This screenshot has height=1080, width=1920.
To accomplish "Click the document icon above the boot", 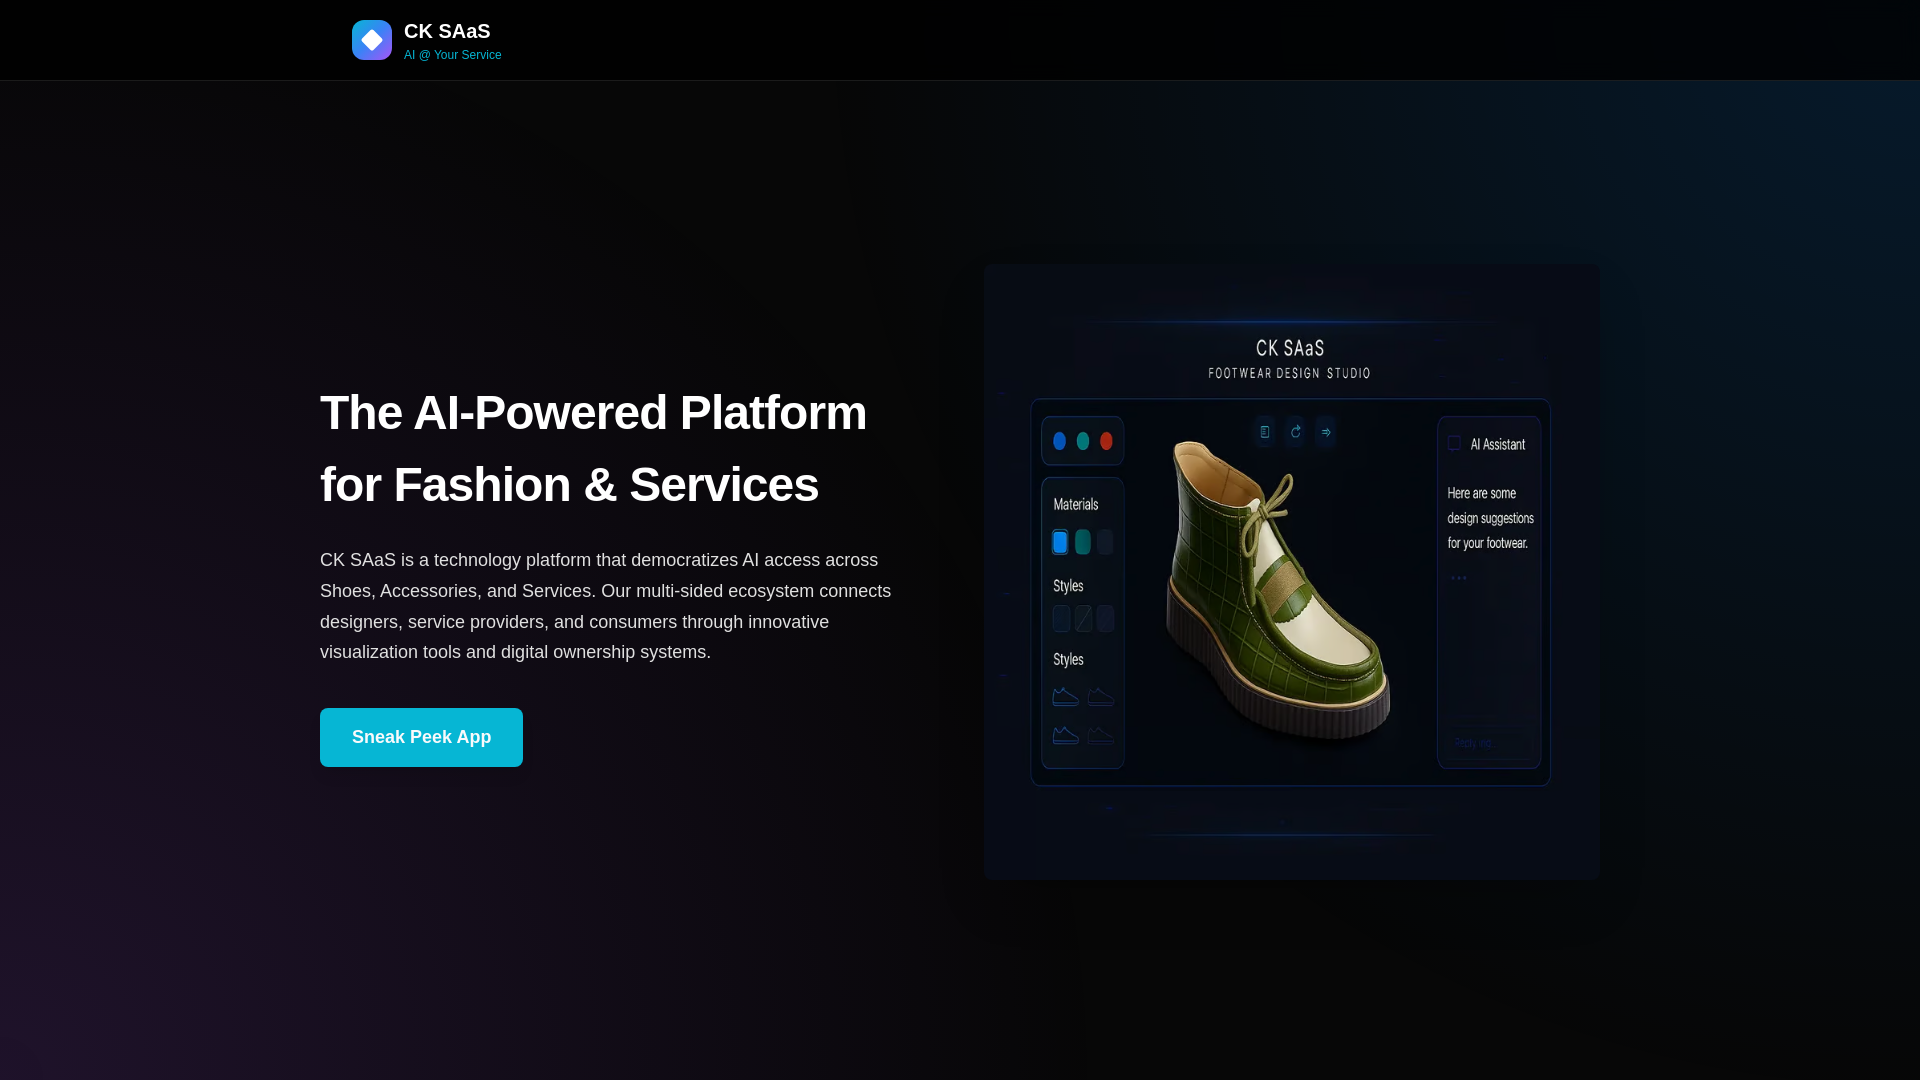I will [1265, 432].
